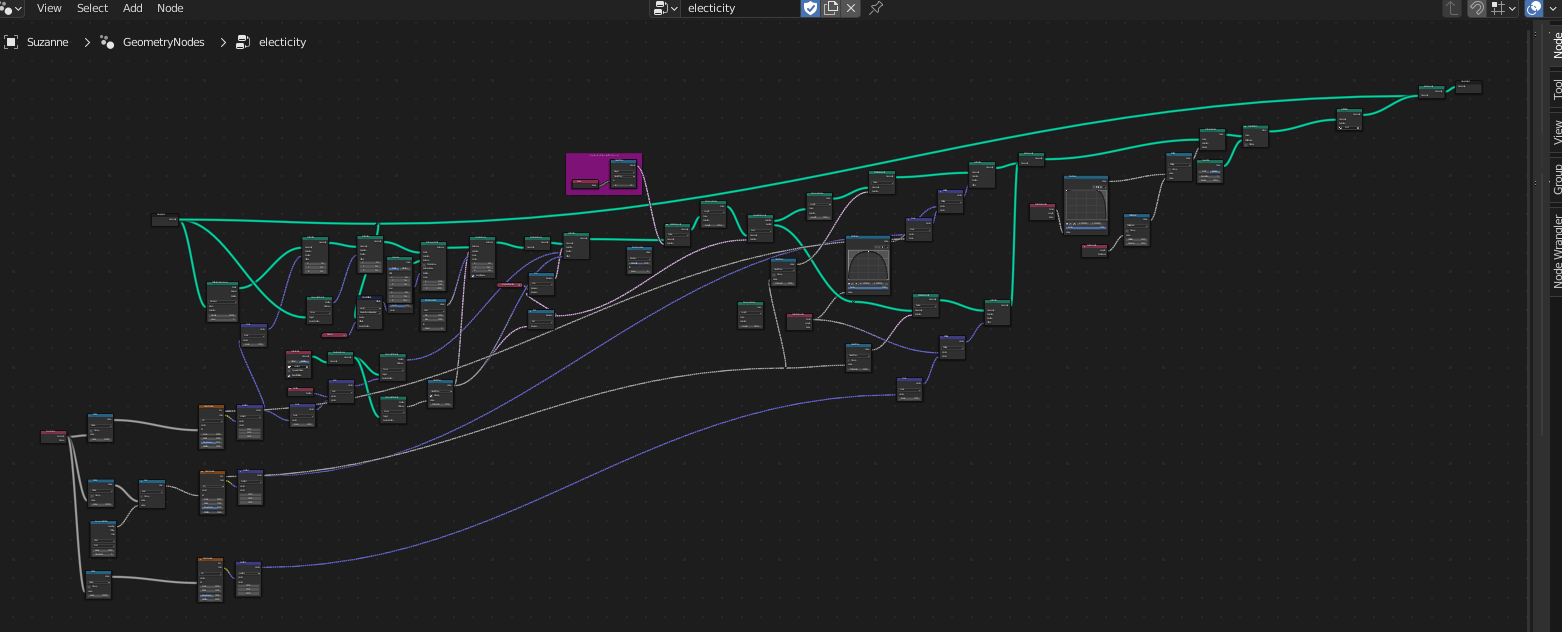
Task: Open the overlays dropdown chevron
Action: click(x=1553, y=8)
